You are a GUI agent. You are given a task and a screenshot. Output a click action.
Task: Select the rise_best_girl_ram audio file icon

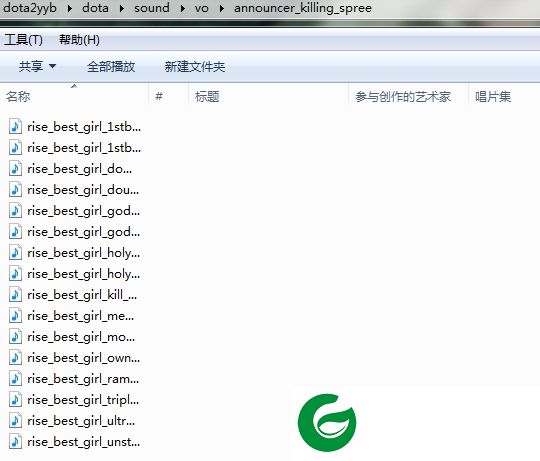tap(15, 379)
